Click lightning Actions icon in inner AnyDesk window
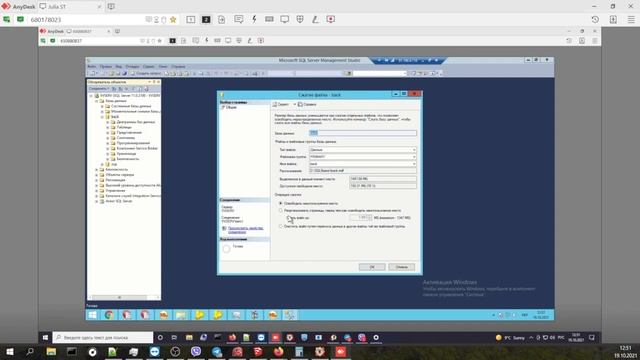This screenshot has height=360, width=640. pos(207,40)
